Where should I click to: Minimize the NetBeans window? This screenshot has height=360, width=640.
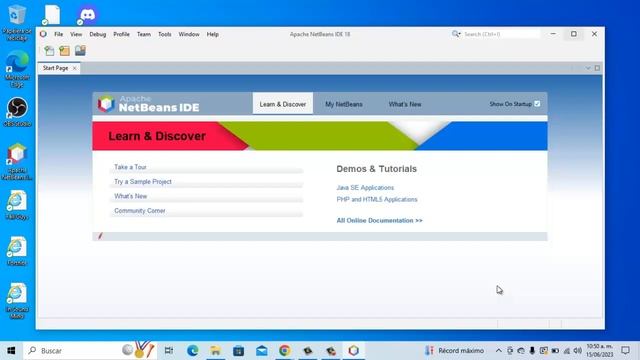point(553,34)
